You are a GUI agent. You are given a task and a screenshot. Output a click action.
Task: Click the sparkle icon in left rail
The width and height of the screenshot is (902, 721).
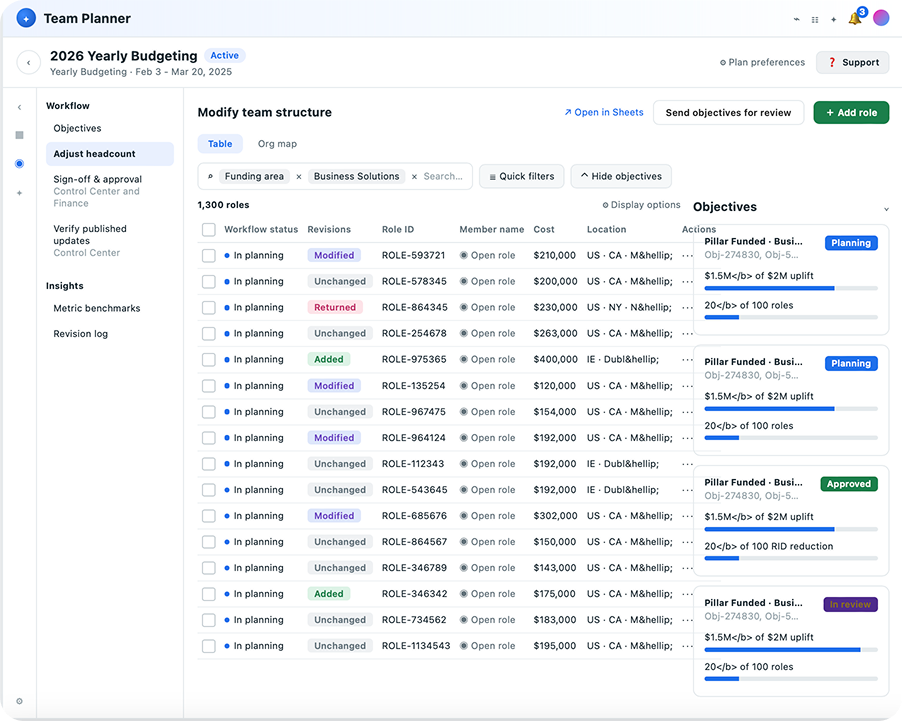point(20,193)
